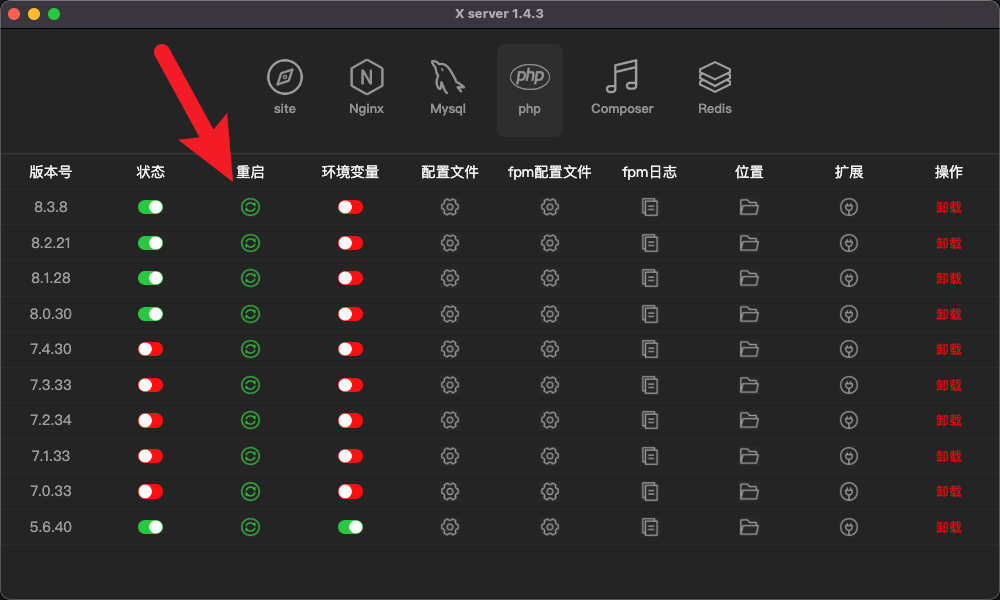Viewport: 1000px width, 600px height.
Task: View fpm log for PHP 7.1.33
Action: tap(650, 456)
